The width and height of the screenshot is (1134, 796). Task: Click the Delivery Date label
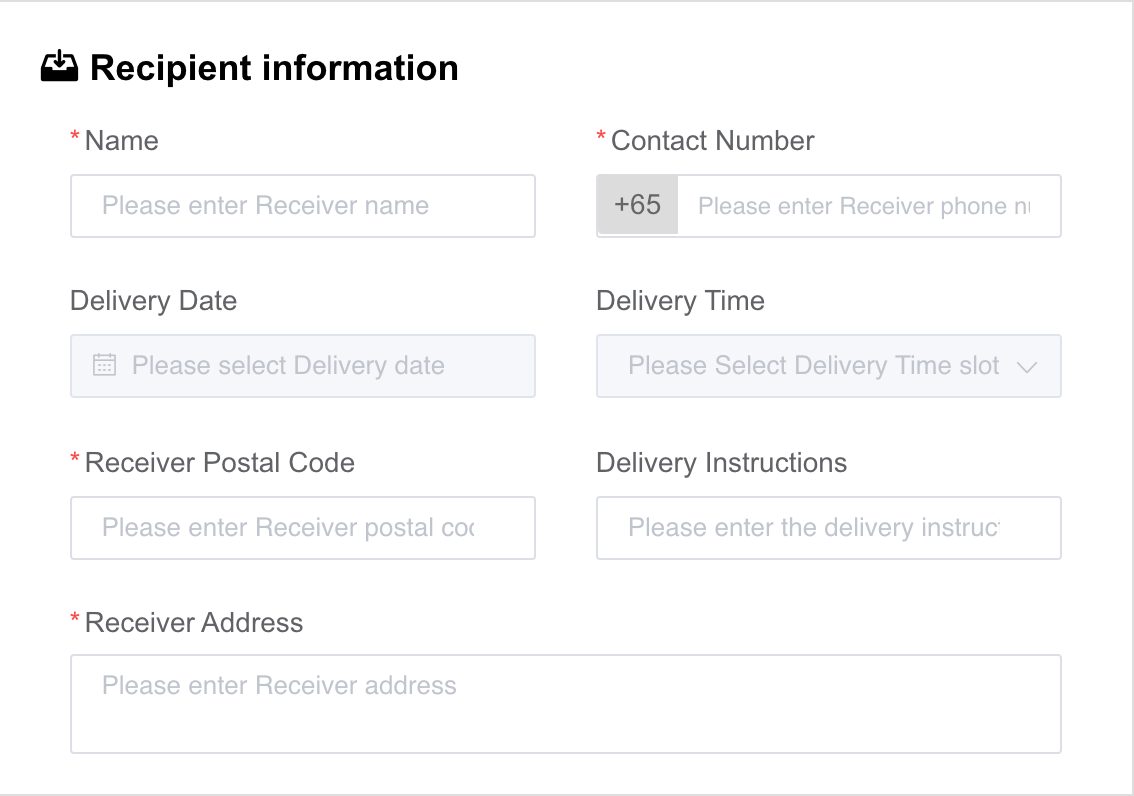tap(153, 300)
